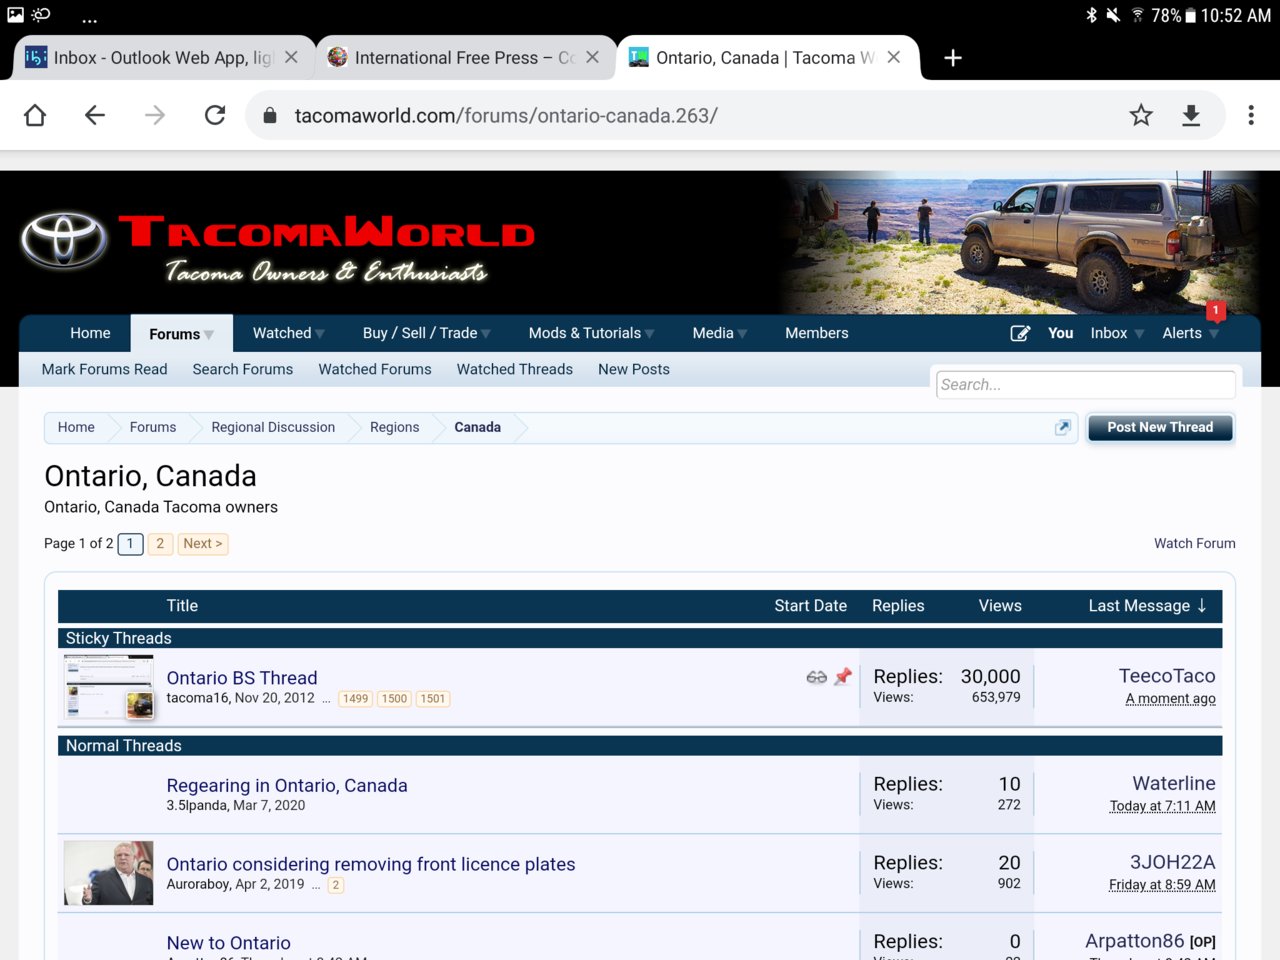Image resolution: width=1280 pixels, height=960 pixels.
Task: Tap the download icon in address bar
Action: [1191, 115]
